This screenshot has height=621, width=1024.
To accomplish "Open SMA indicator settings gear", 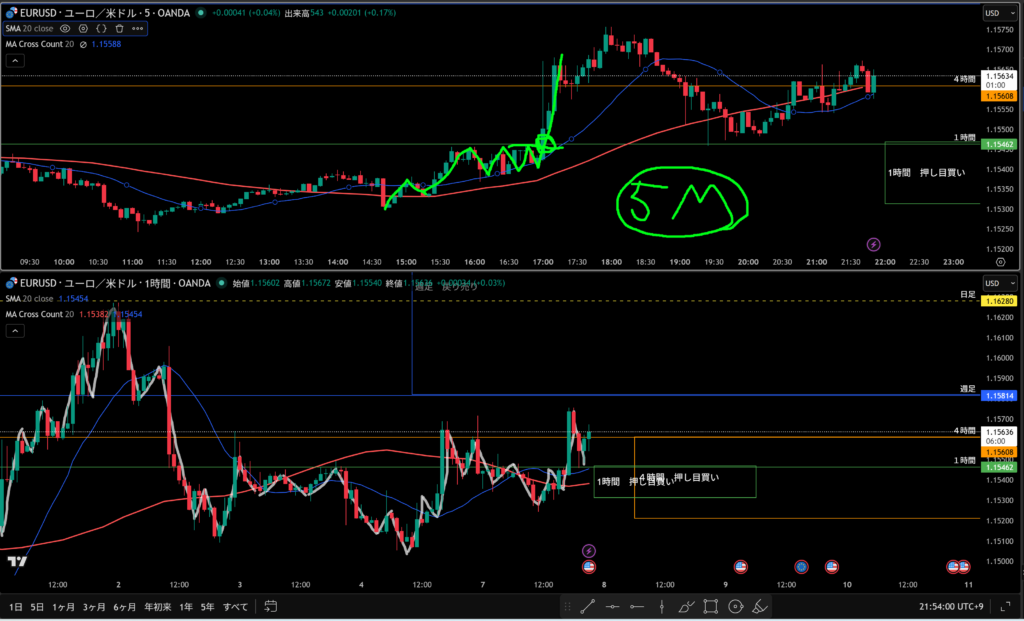I will point(83,29).
